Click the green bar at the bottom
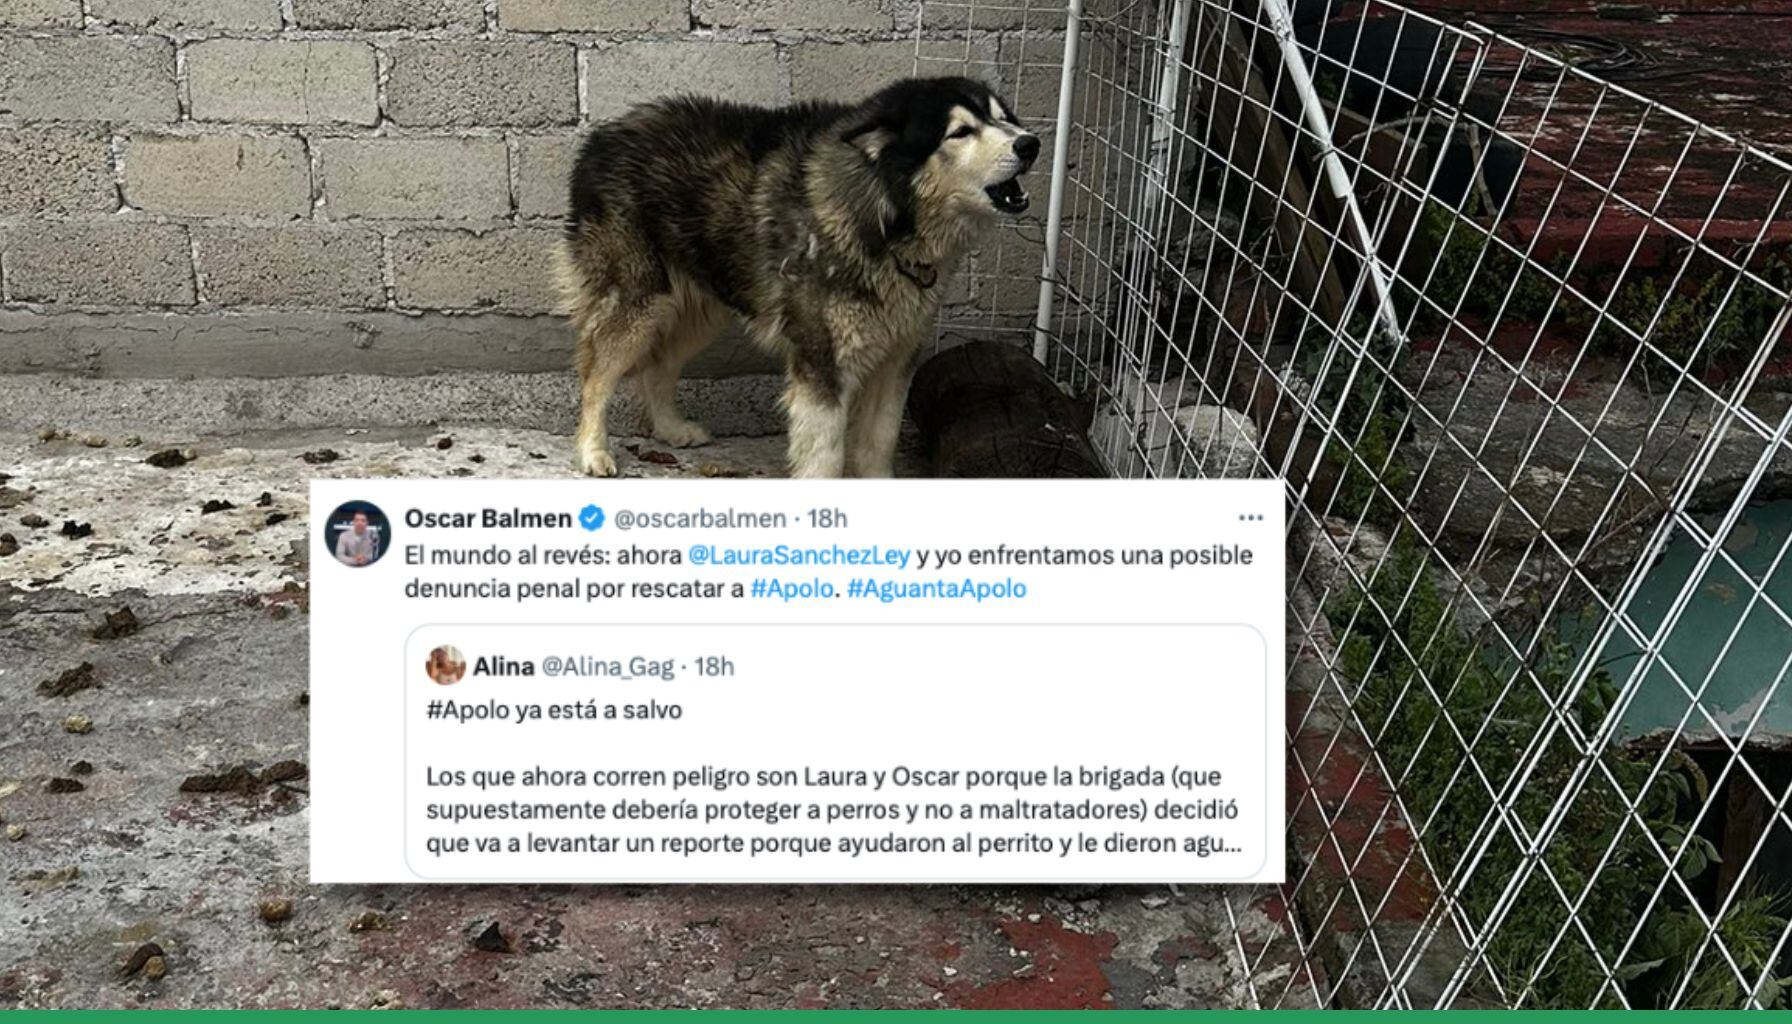 point(896,1017)
